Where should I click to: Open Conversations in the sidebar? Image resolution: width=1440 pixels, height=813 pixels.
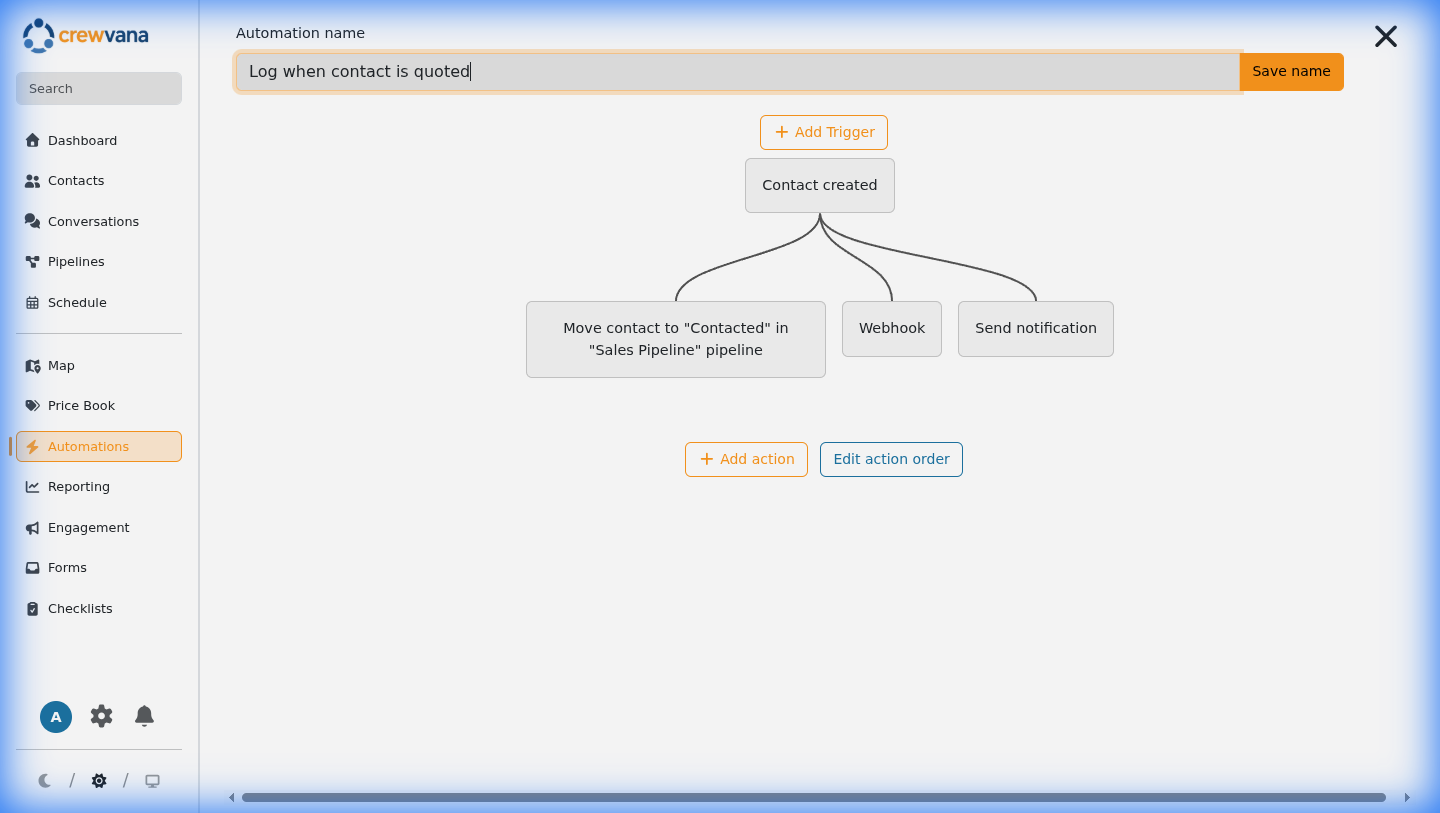pyautogui.click(x=94, y=221)
